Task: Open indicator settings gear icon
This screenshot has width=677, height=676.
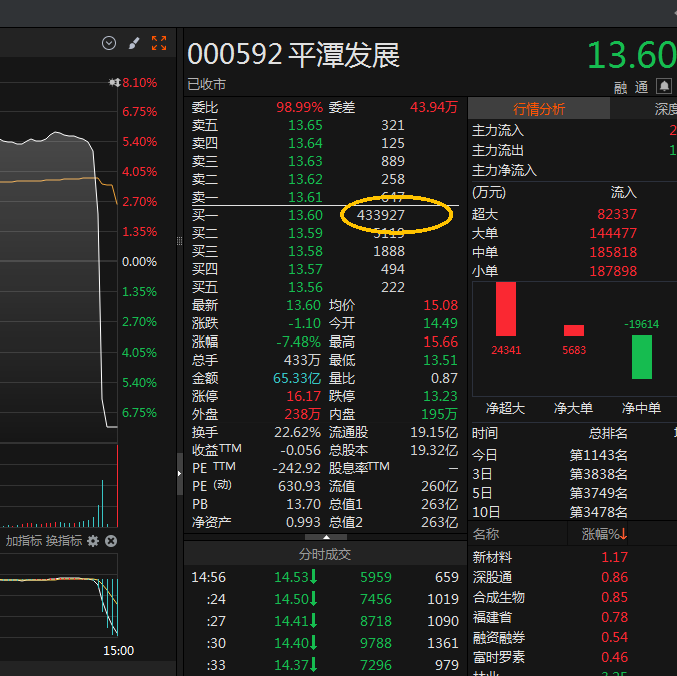Action: (x=93, y=541)
